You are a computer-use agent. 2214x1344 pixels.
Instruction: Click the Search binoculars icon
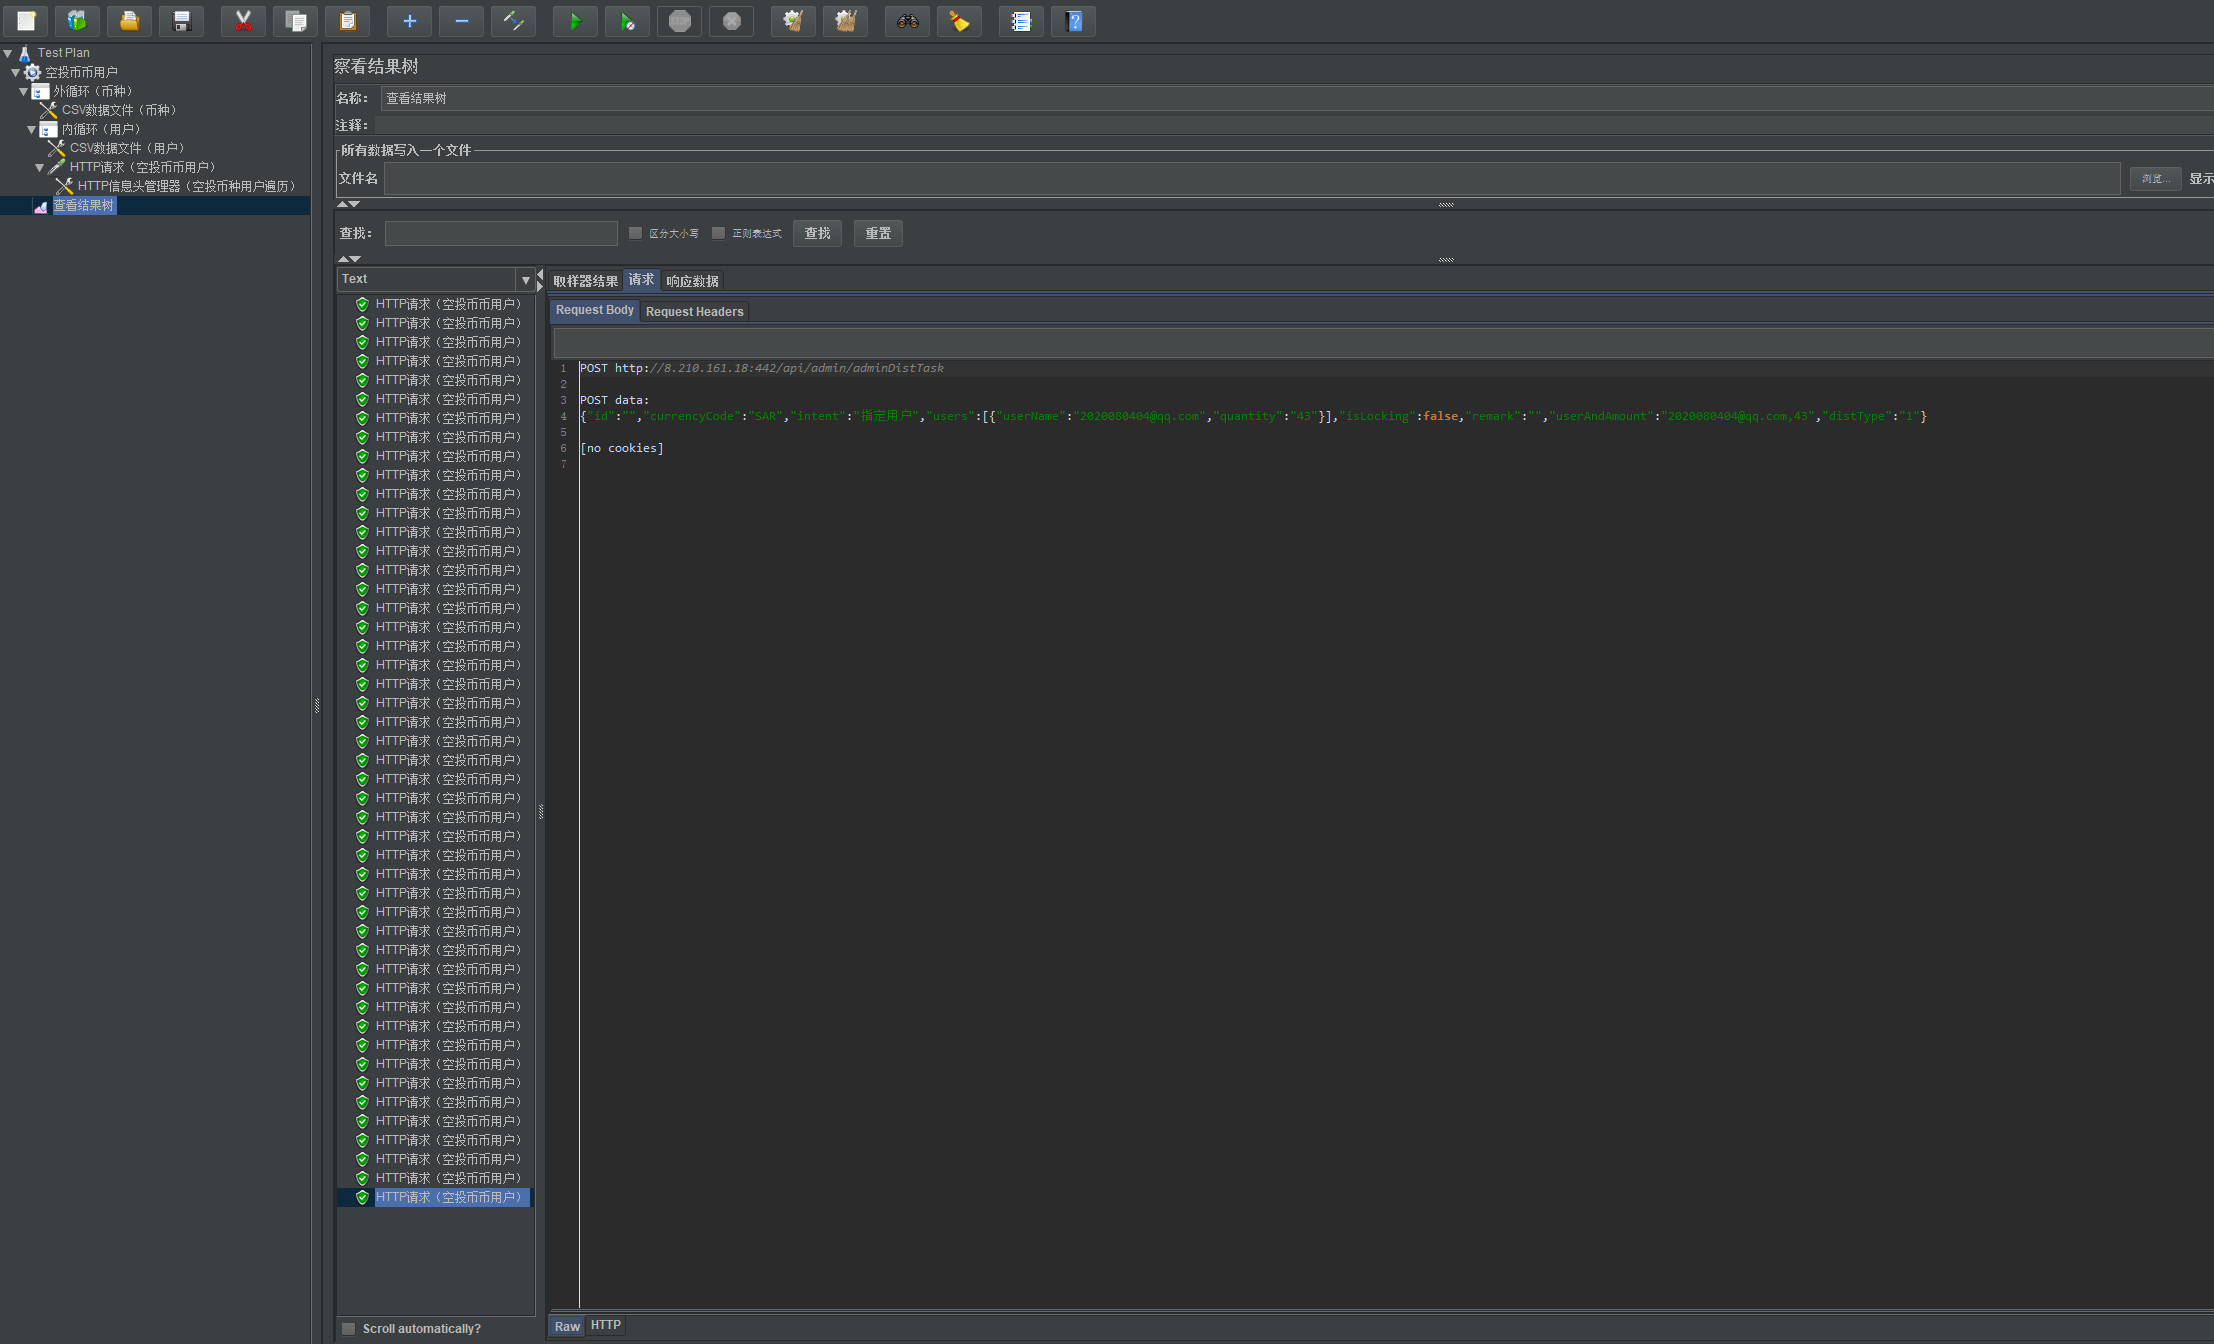point(907,21)
